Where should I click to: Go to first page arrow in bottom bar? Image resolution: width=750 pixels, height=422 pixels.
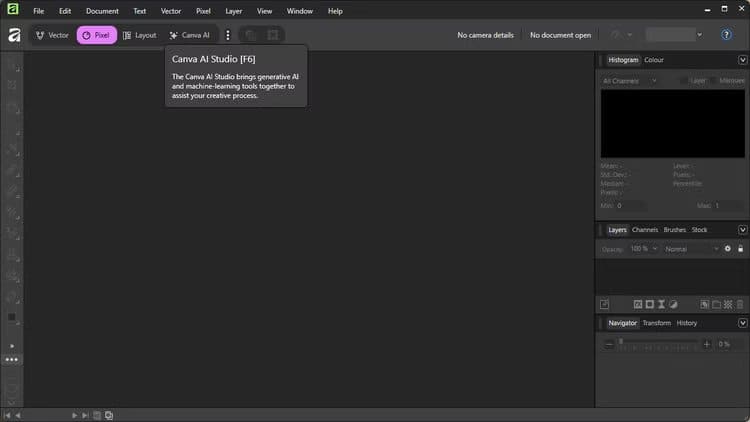pos(7,415)
